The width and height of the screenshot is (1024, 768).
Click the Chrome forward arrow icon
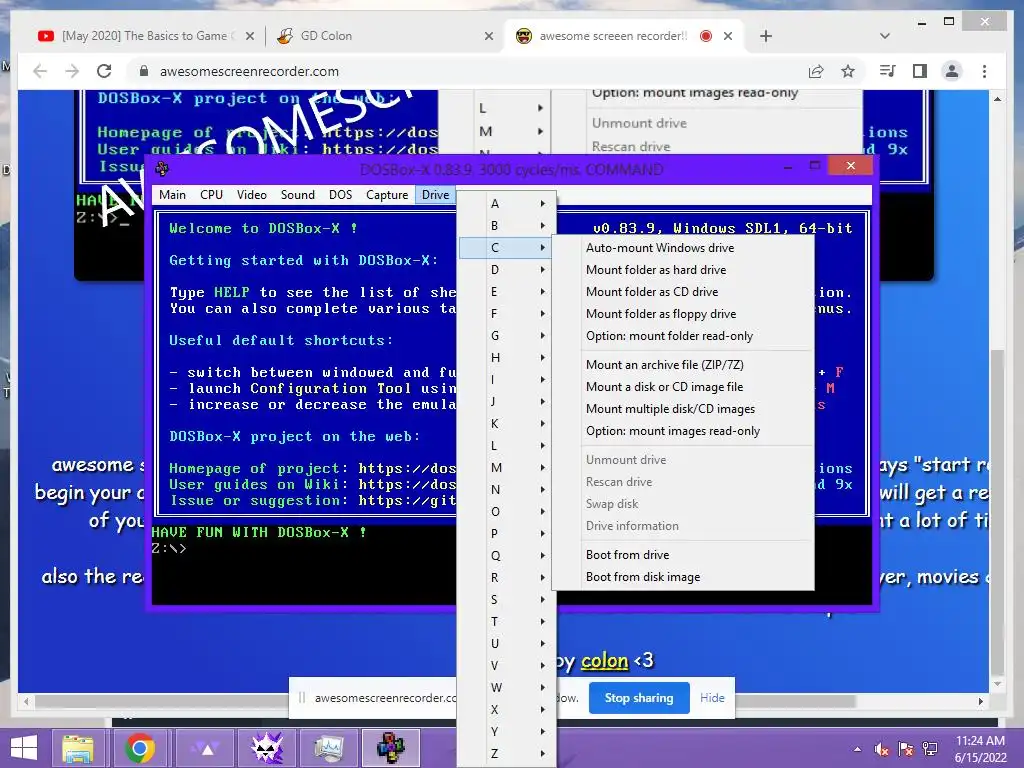pyautogui.click(x=72, y=71)
